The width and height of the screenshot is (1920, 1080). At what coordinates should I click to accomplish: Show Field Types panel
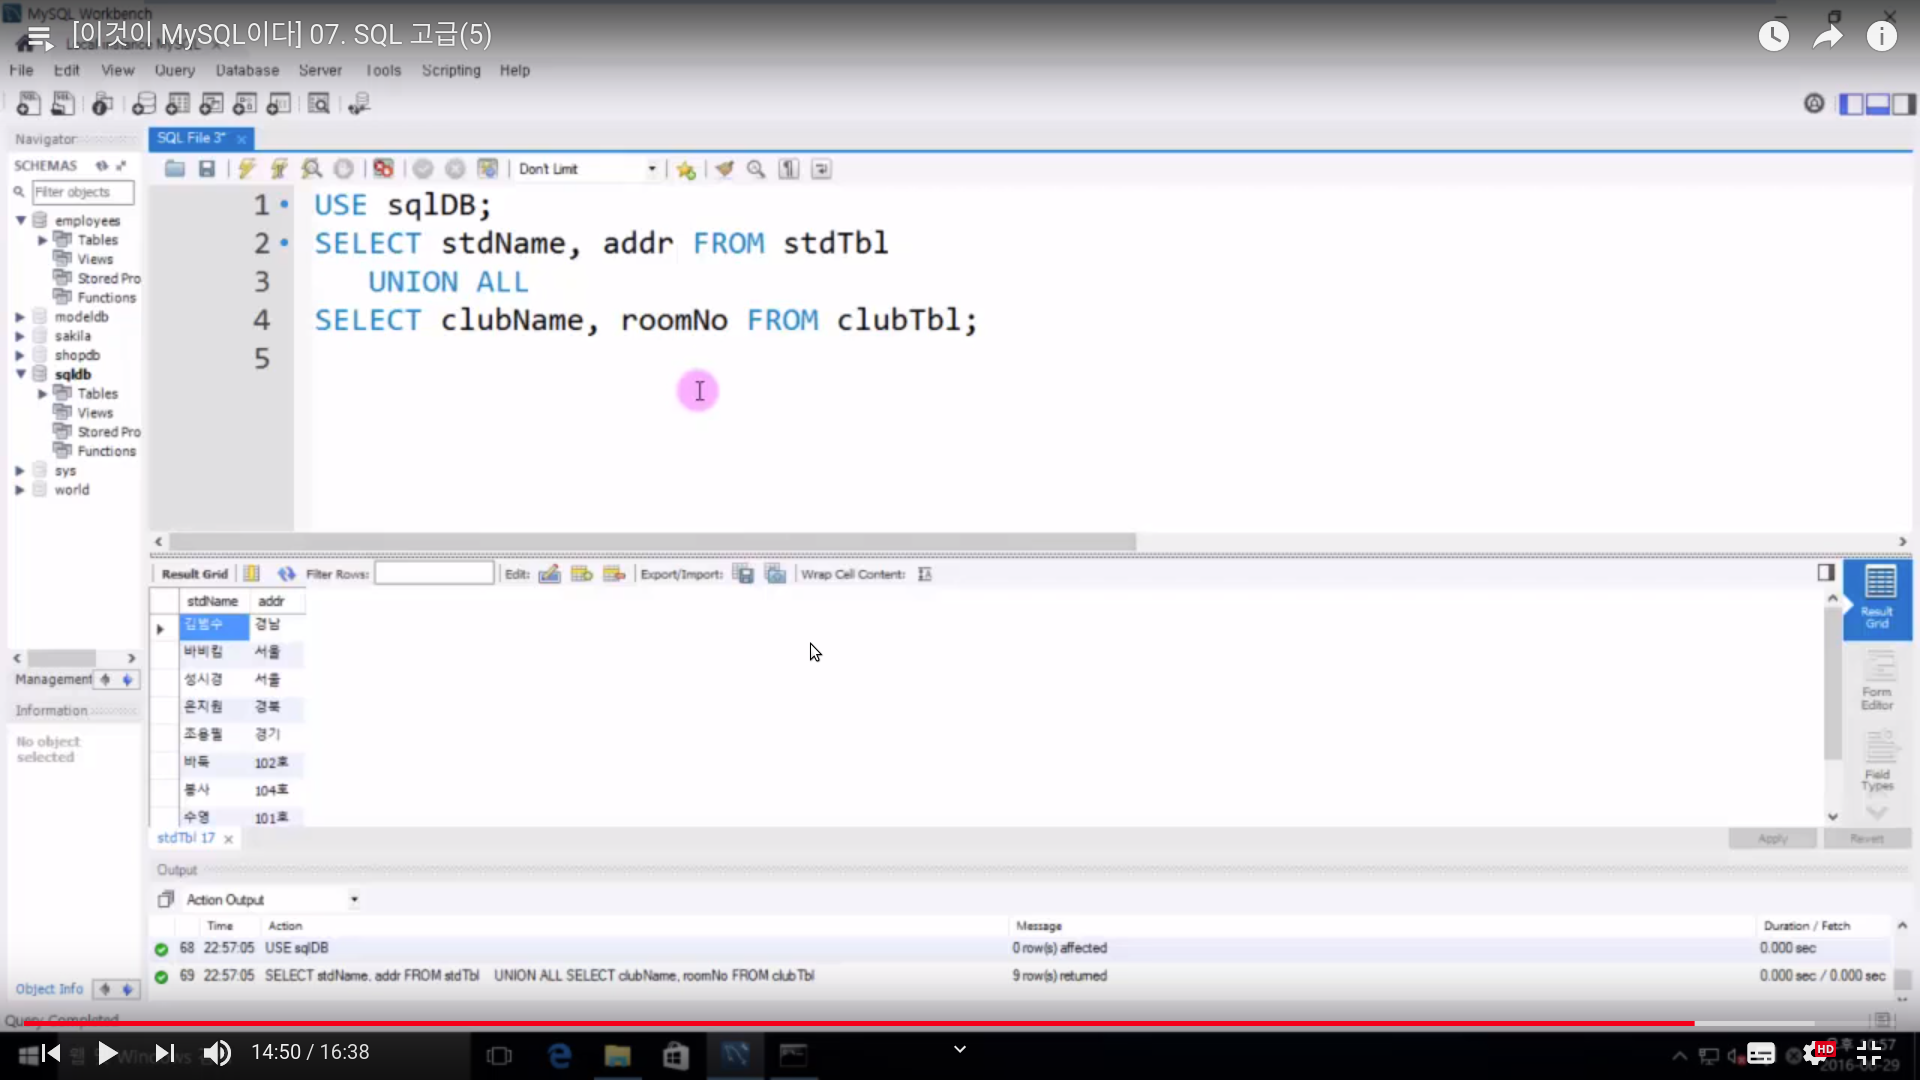1878,762
